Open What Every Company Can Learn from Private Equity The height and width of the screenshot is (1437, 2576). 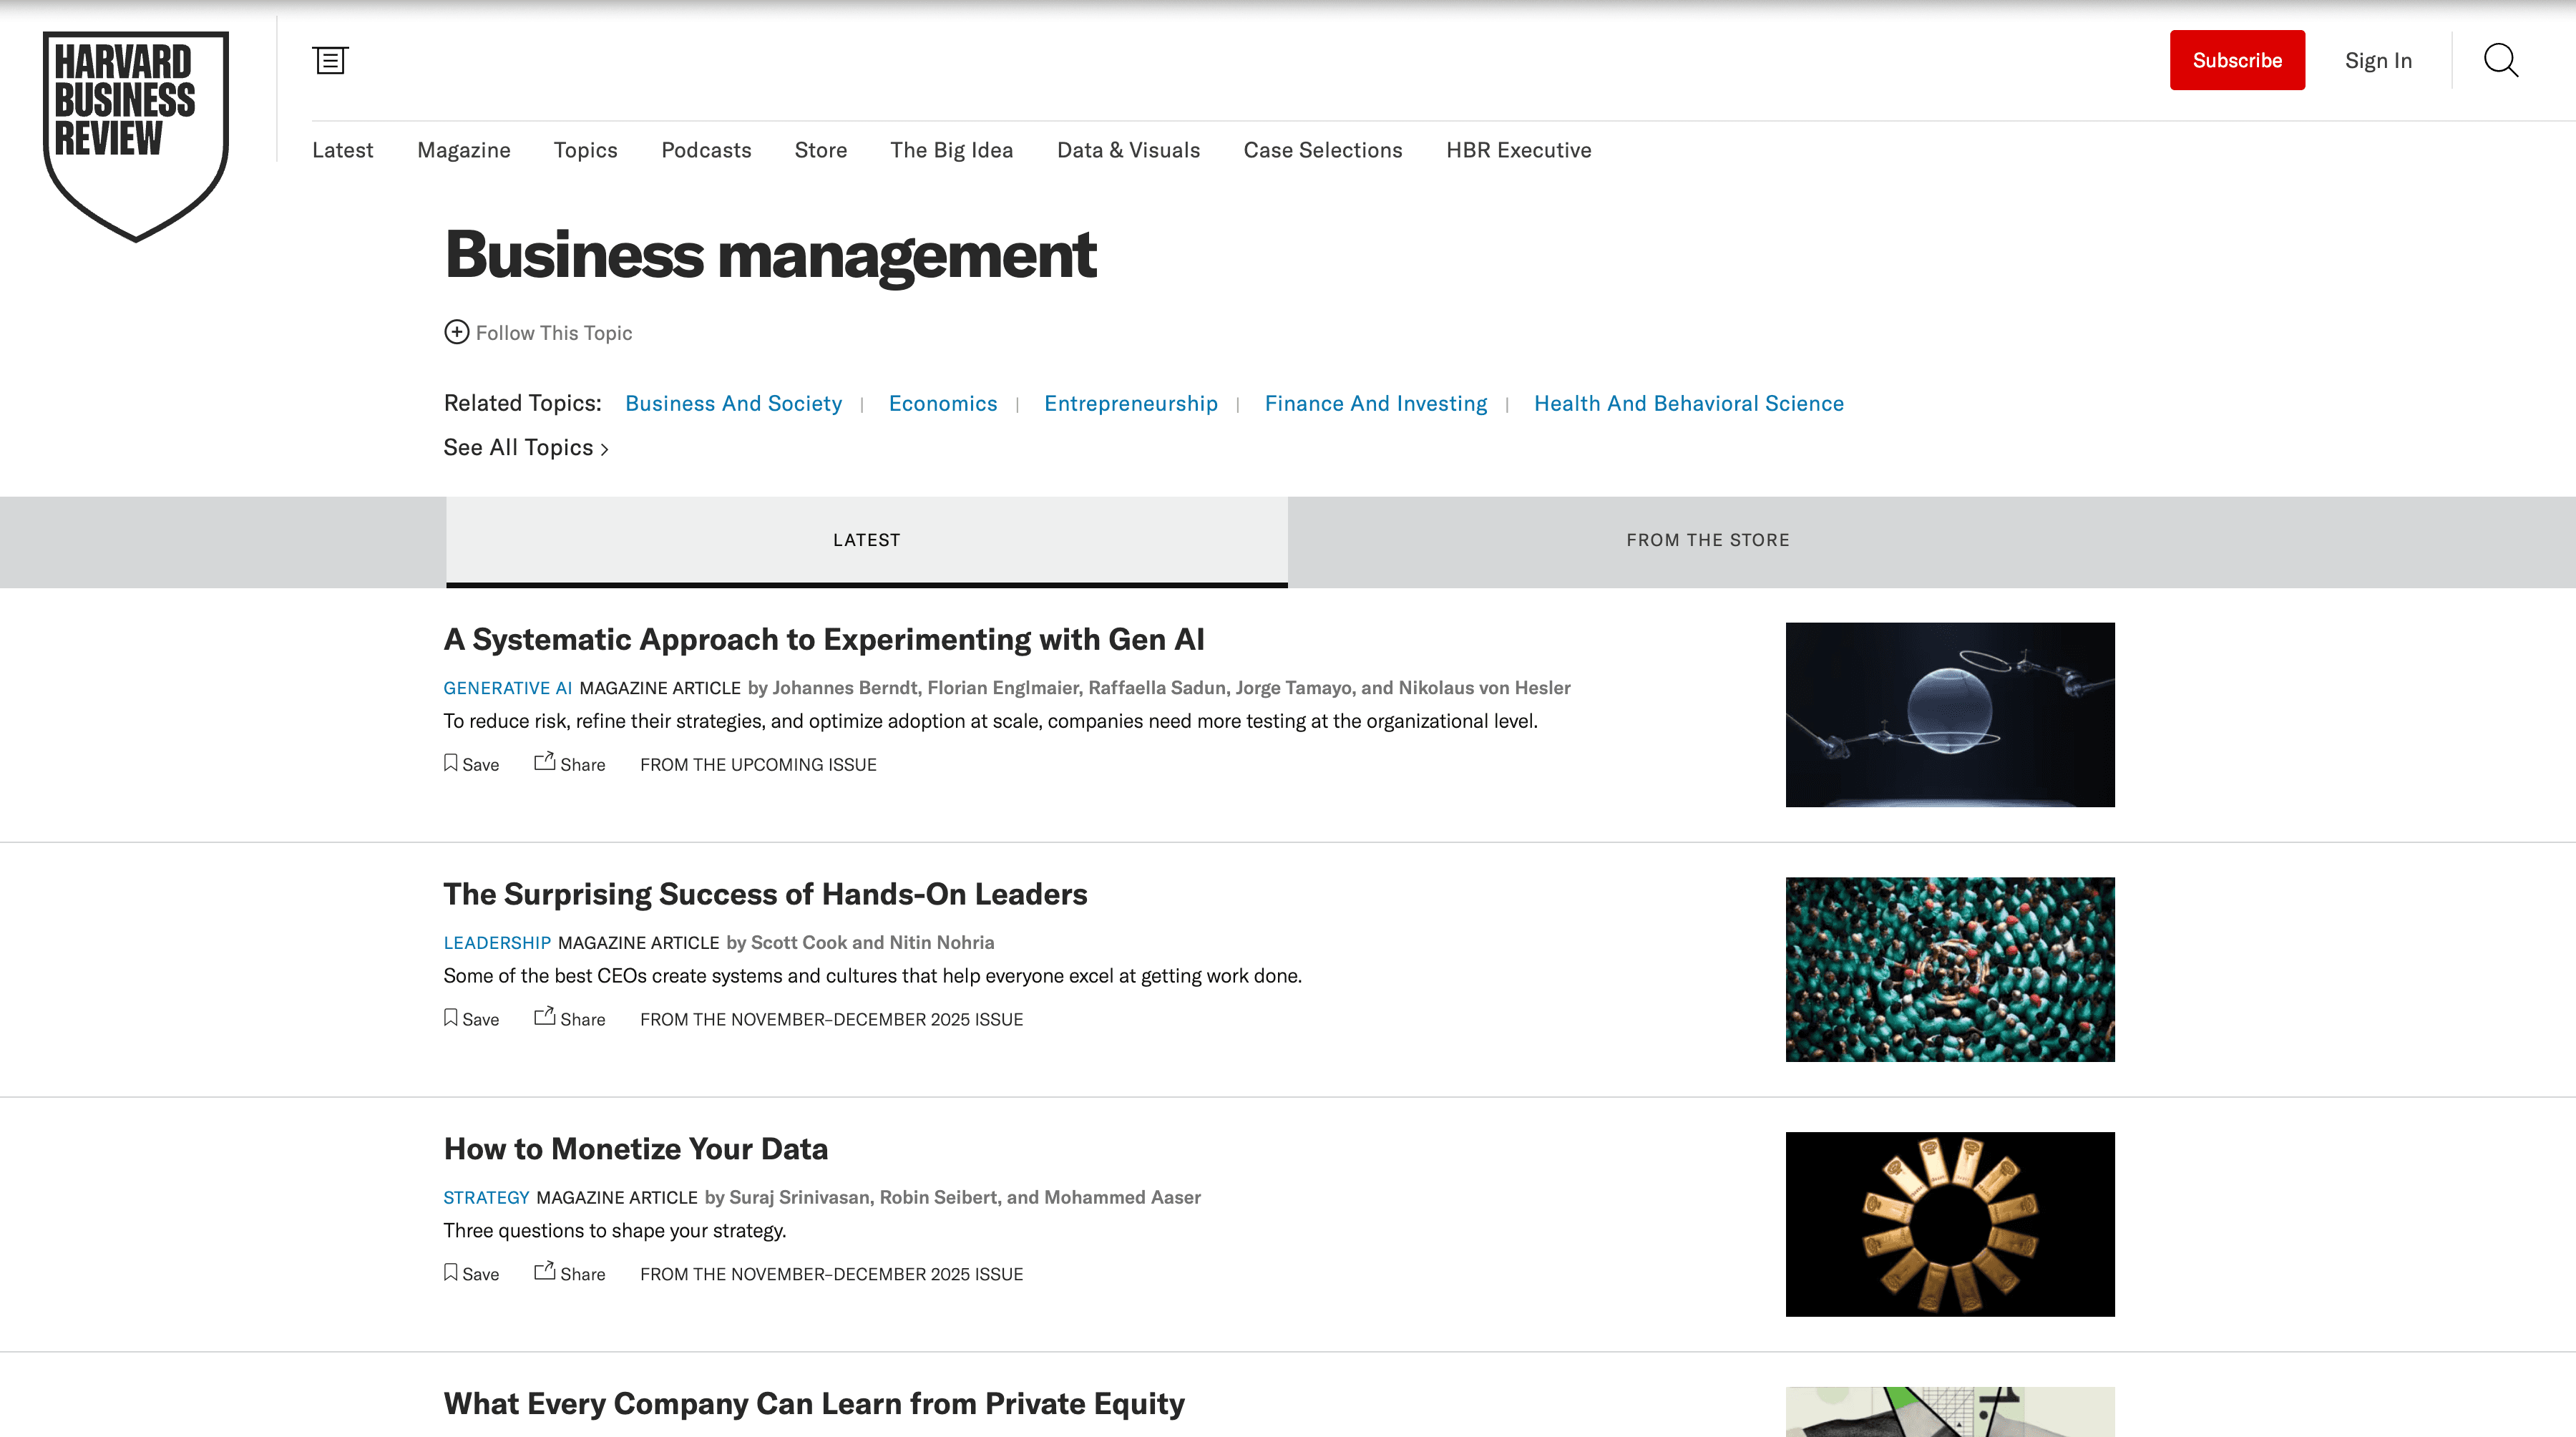pyautogui.click(x=814, y=1404)
